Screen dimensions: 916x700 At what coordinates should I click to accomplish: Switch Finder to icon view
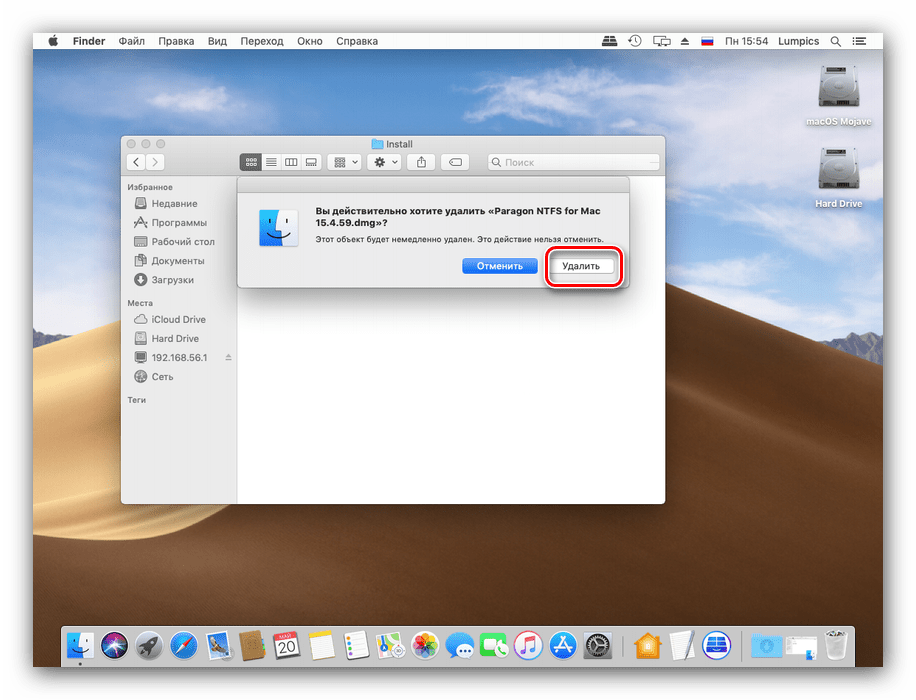pos(251,162)
